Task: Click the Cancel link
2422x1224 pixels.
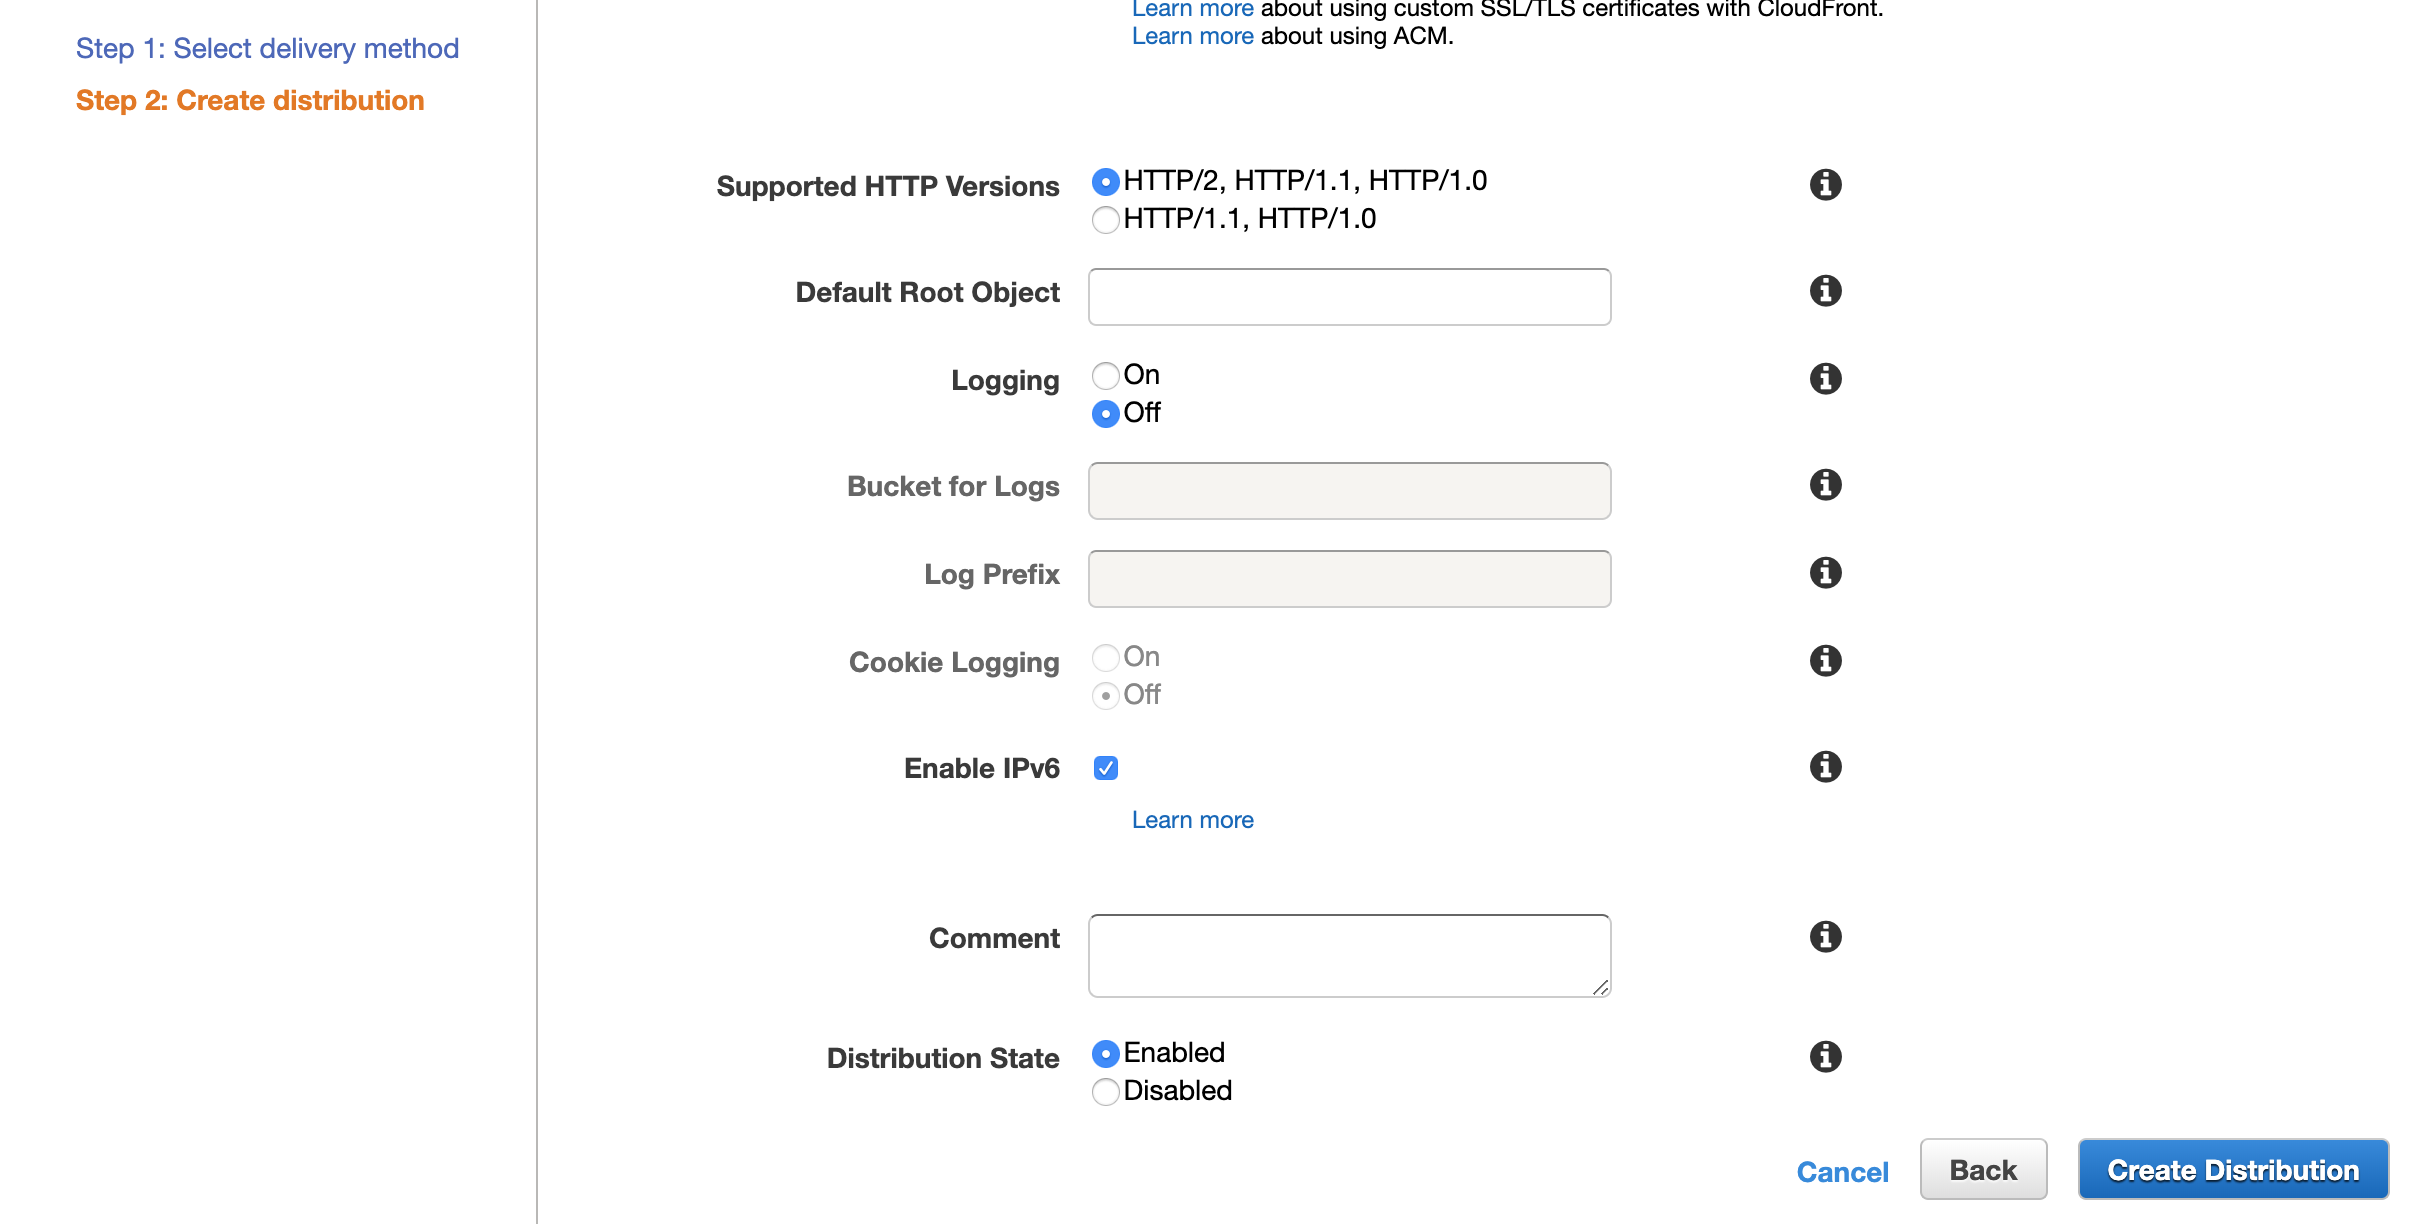Action: [x=1842, y=1172]
